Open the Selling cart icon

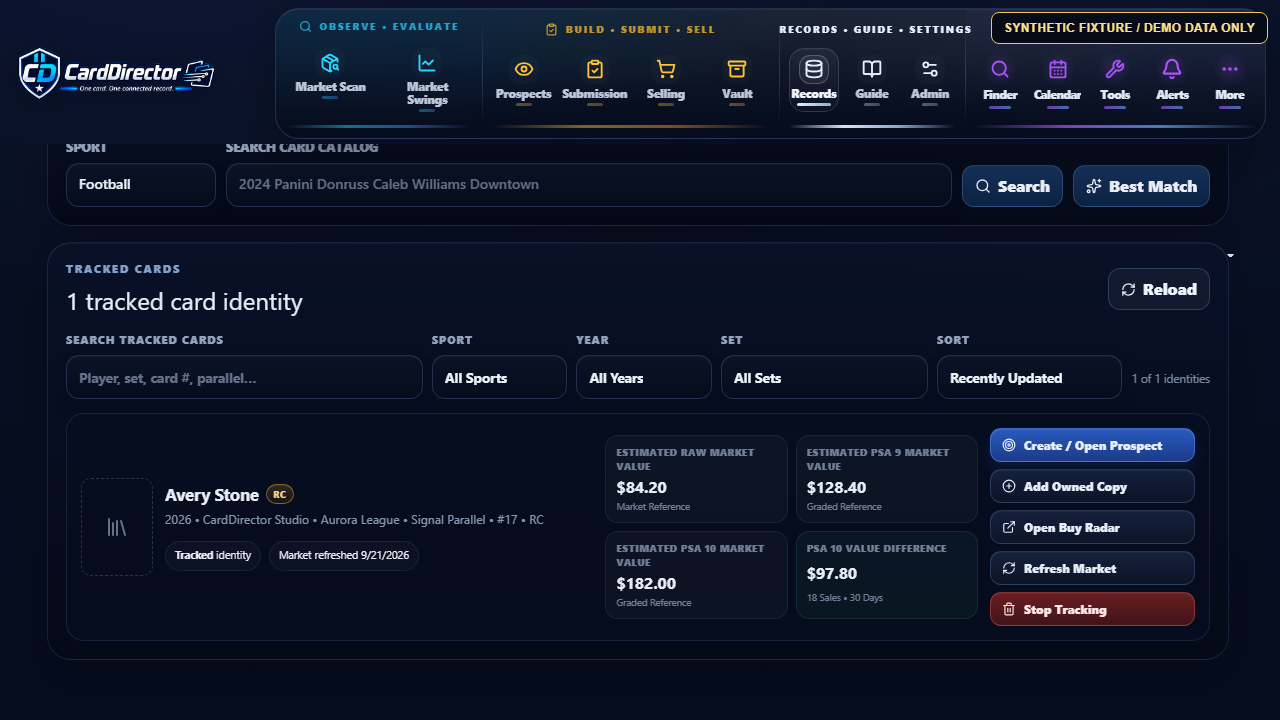[x=665, y=69]
